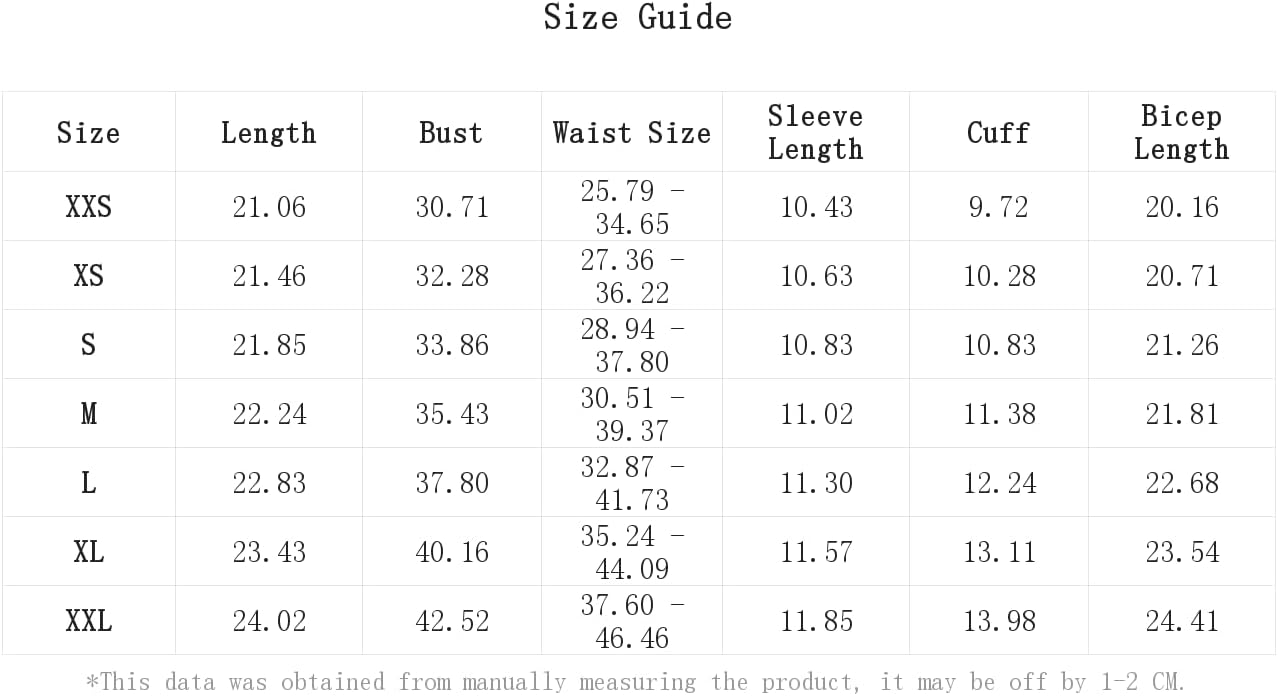Click the cuff value 9.72

coord(998,207)
